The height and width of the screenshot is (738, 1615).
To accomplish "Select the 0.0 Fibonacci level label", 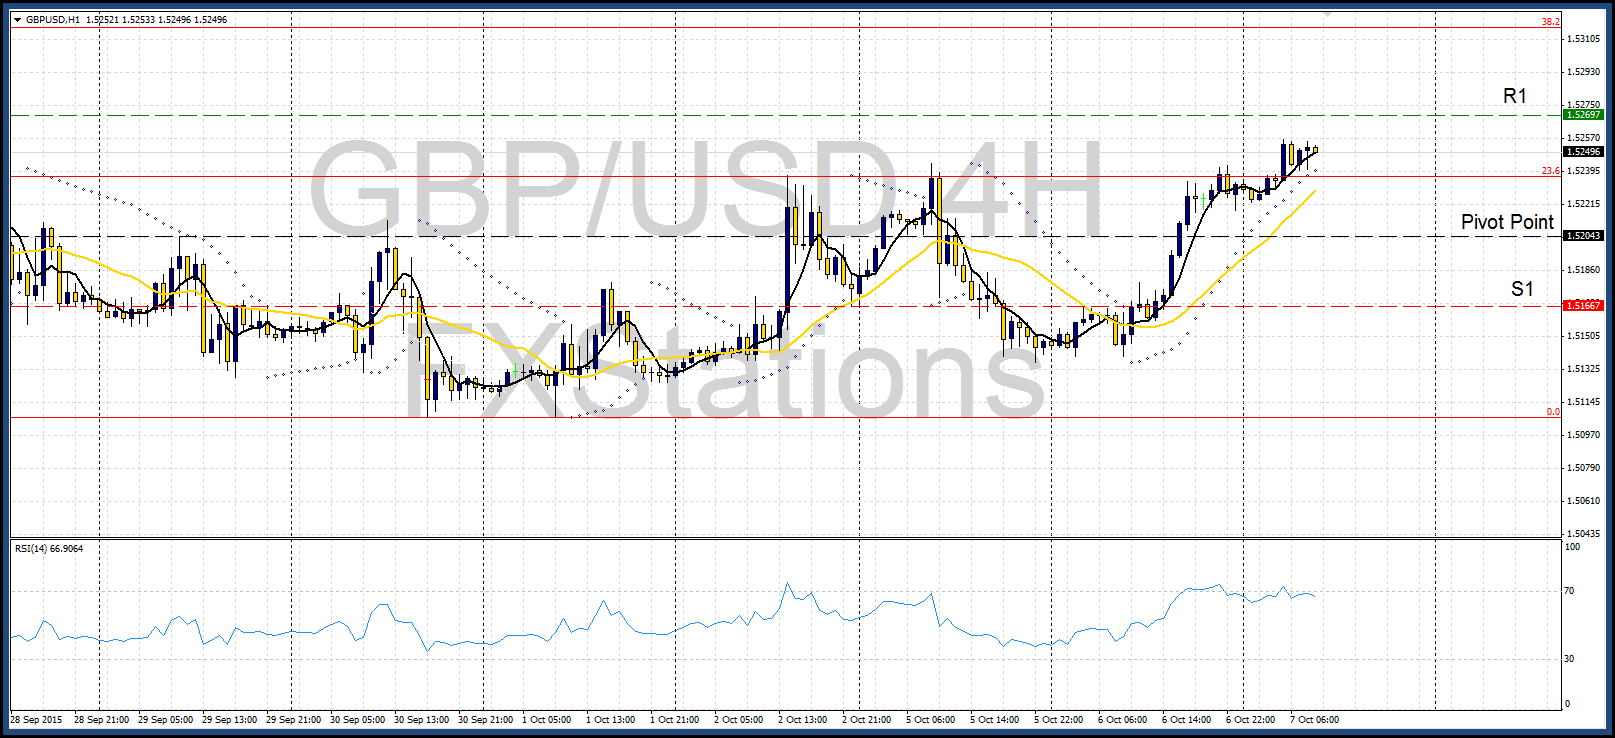I will pyautogui.click(x=1553, y=412).
